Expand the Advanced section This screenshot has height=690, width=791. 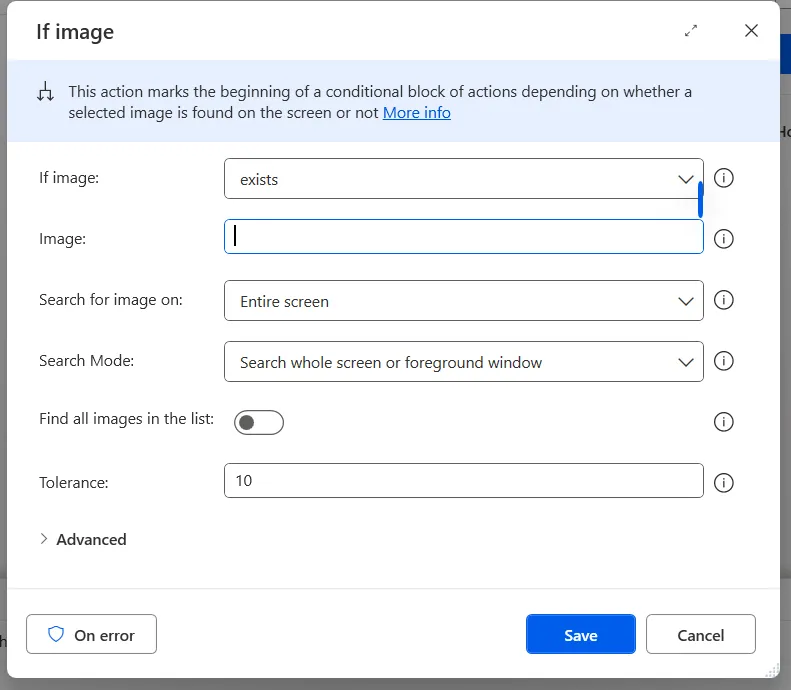[x=83, y=539]
